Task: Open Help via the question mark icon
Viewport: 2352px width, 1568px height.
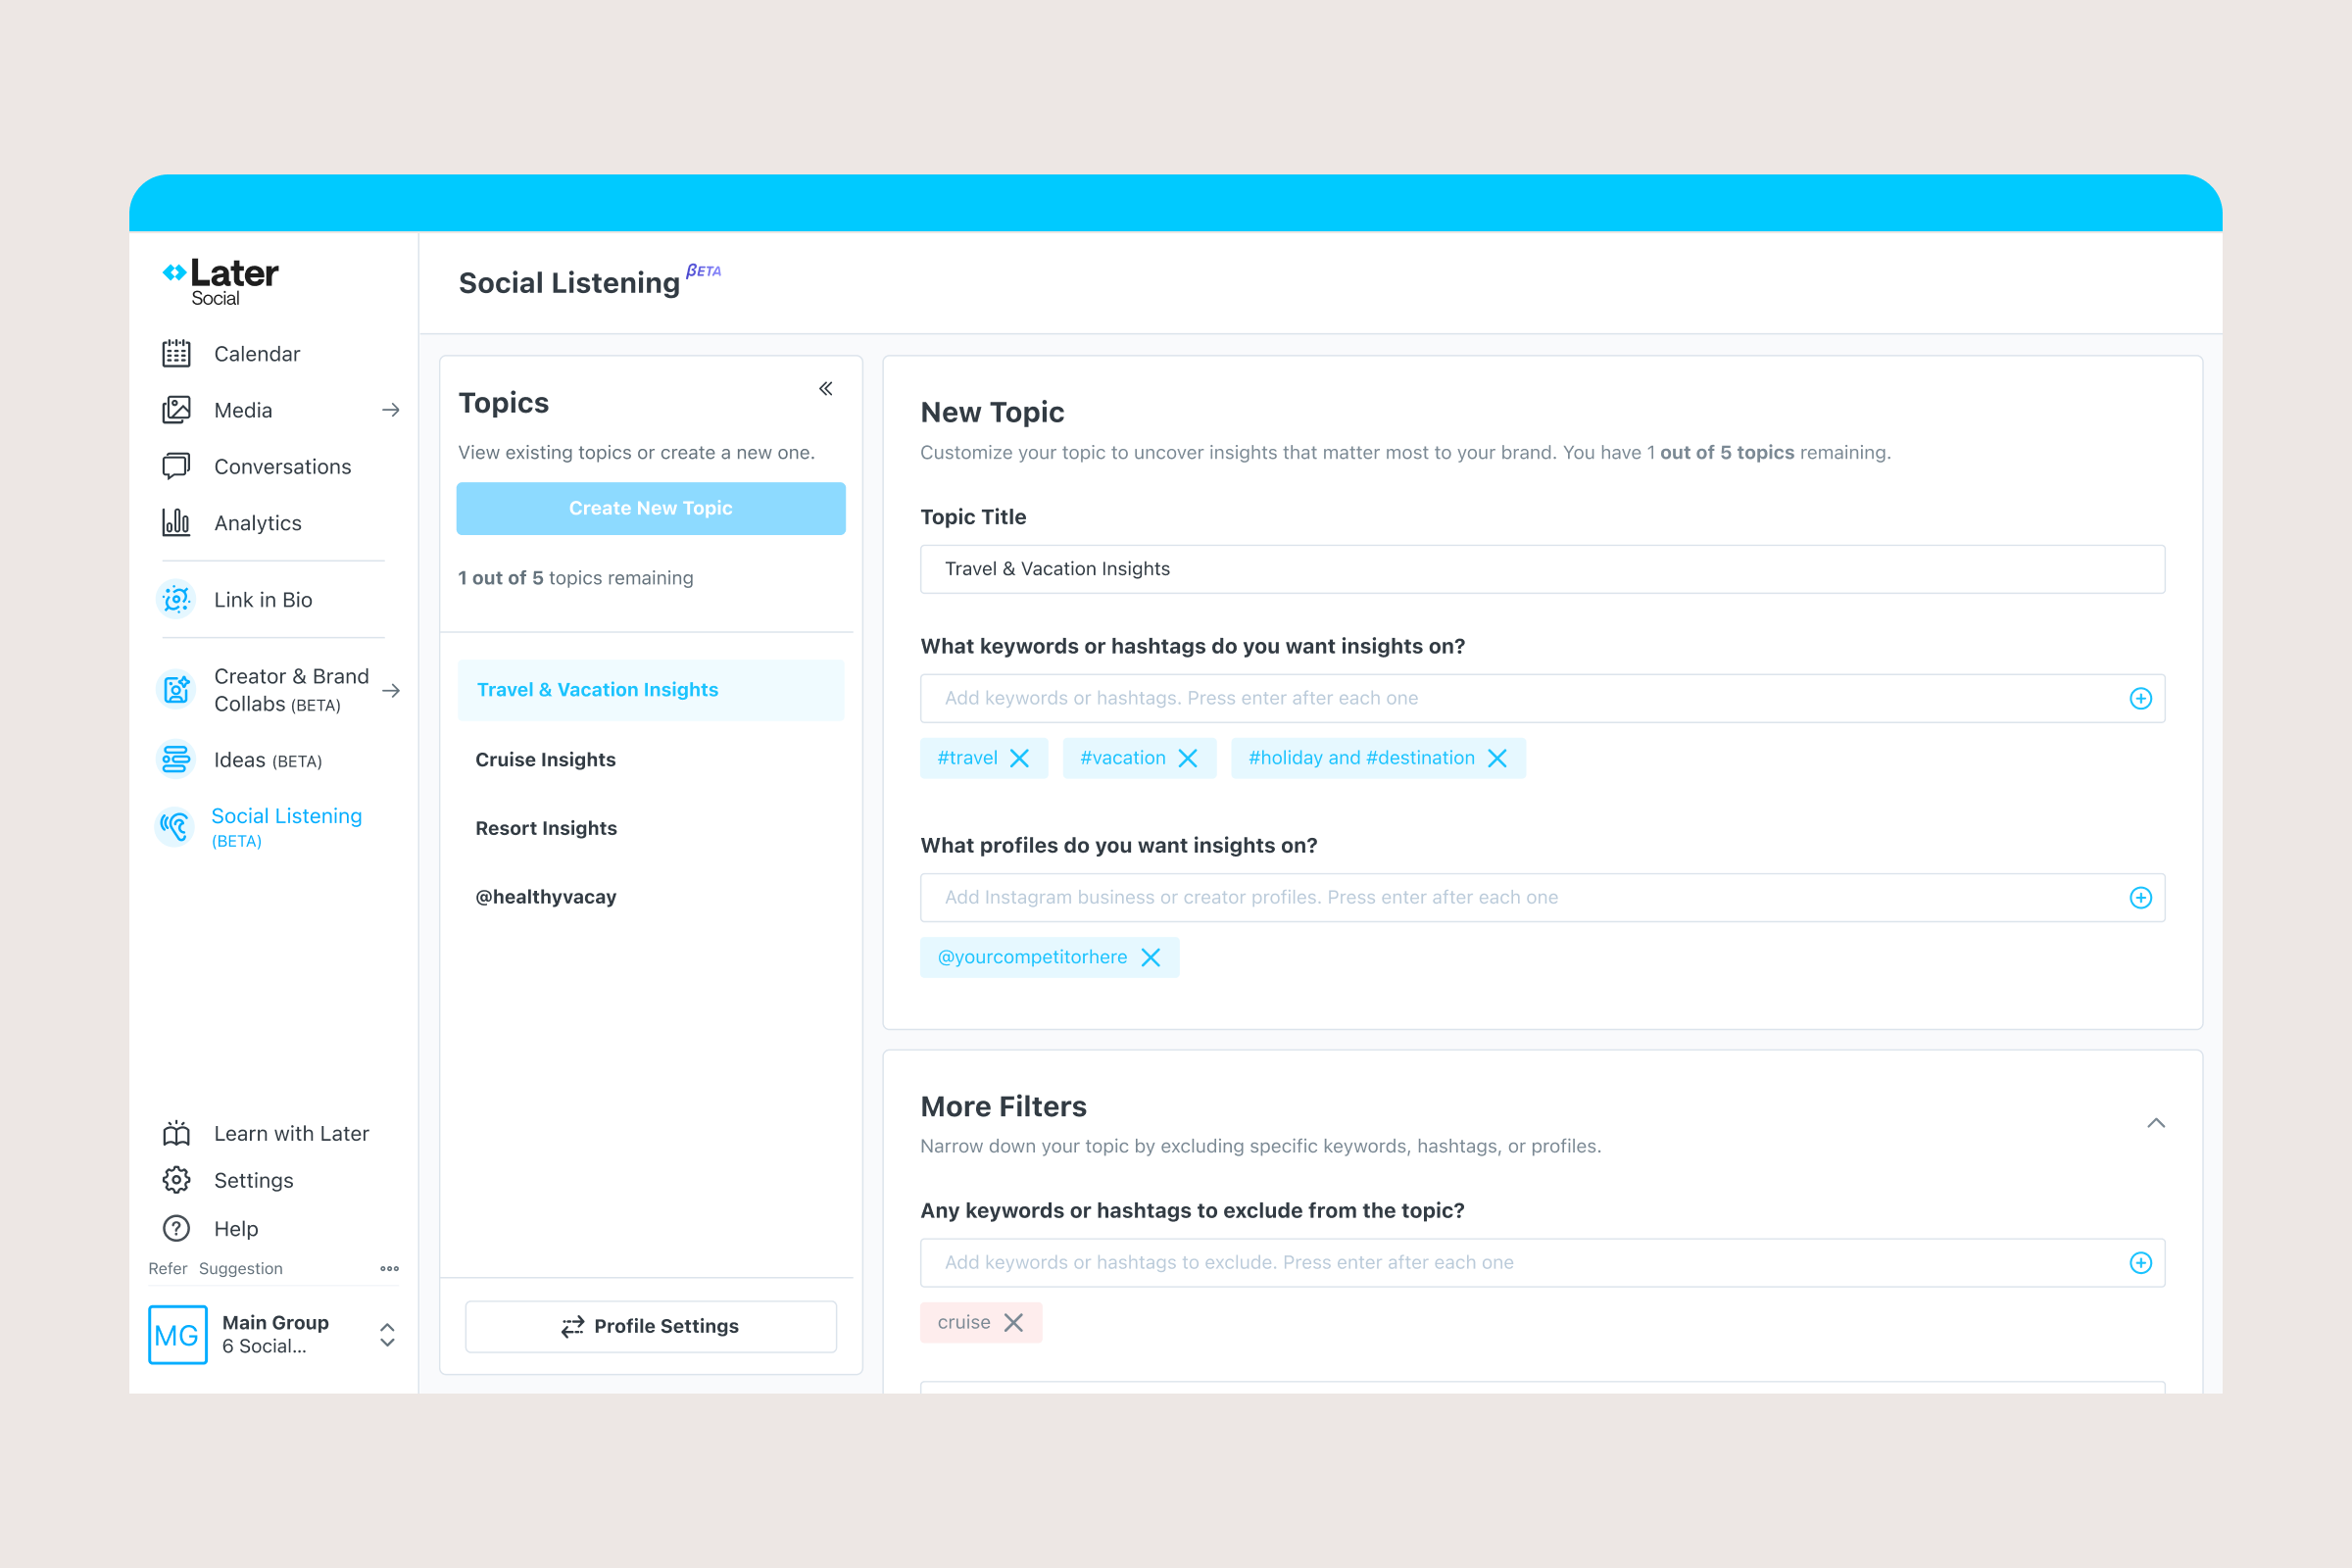Action: tap(175, 1228)
